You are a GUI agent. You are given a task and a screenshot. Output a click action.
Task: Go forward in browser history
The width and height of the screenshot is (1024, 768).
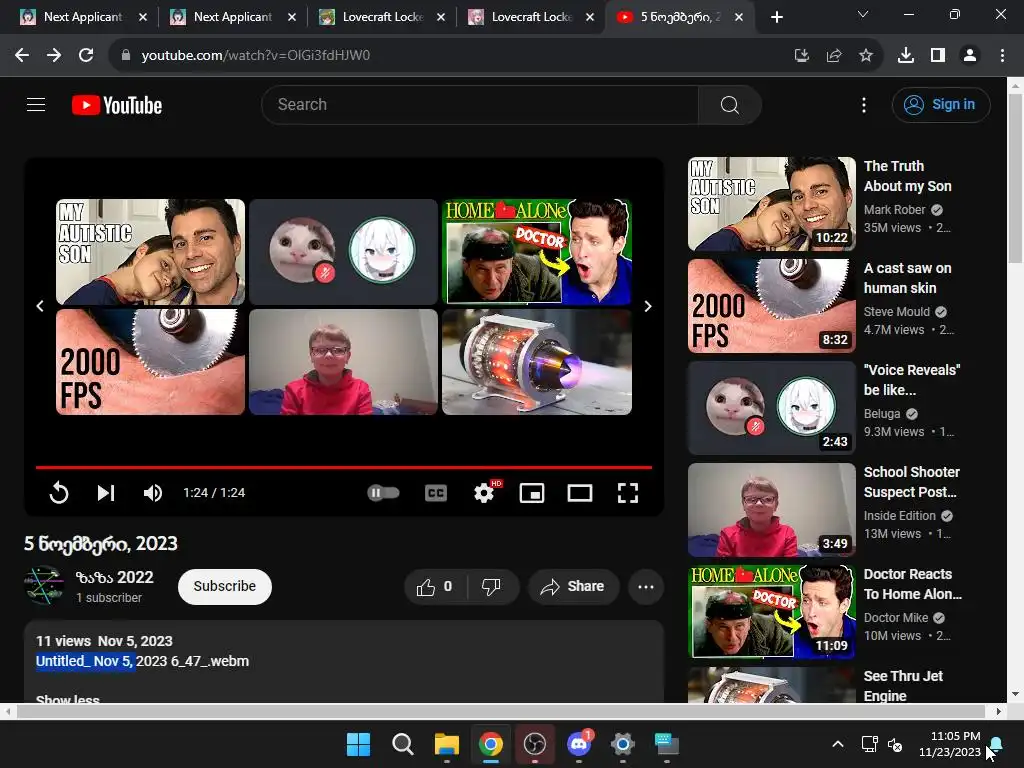[x=54, y=56]
